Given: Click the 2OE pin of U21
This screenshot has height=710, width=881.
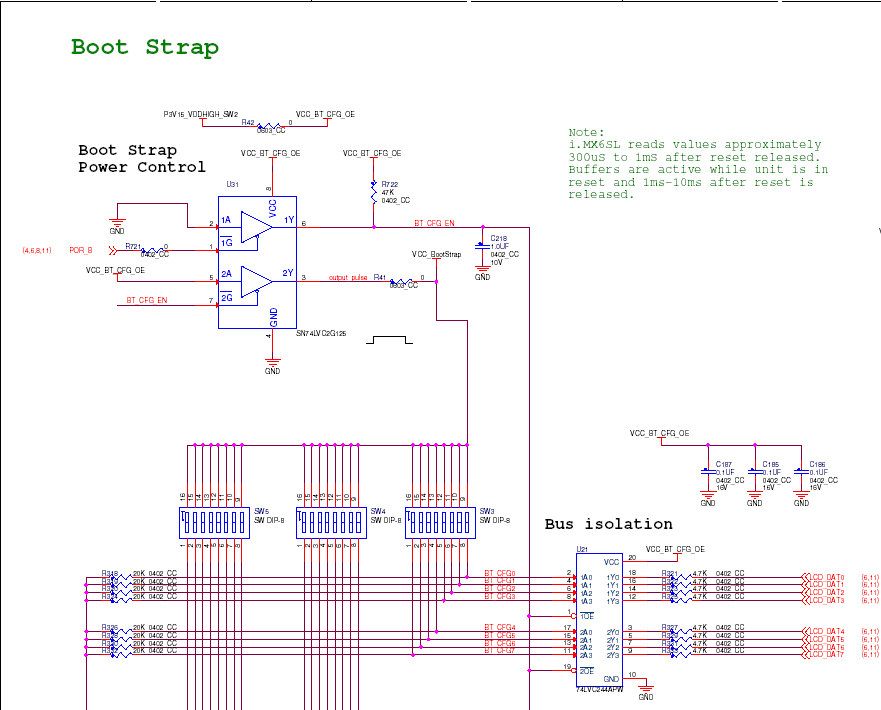Looking at the screenshot, I should coord(587,671).
